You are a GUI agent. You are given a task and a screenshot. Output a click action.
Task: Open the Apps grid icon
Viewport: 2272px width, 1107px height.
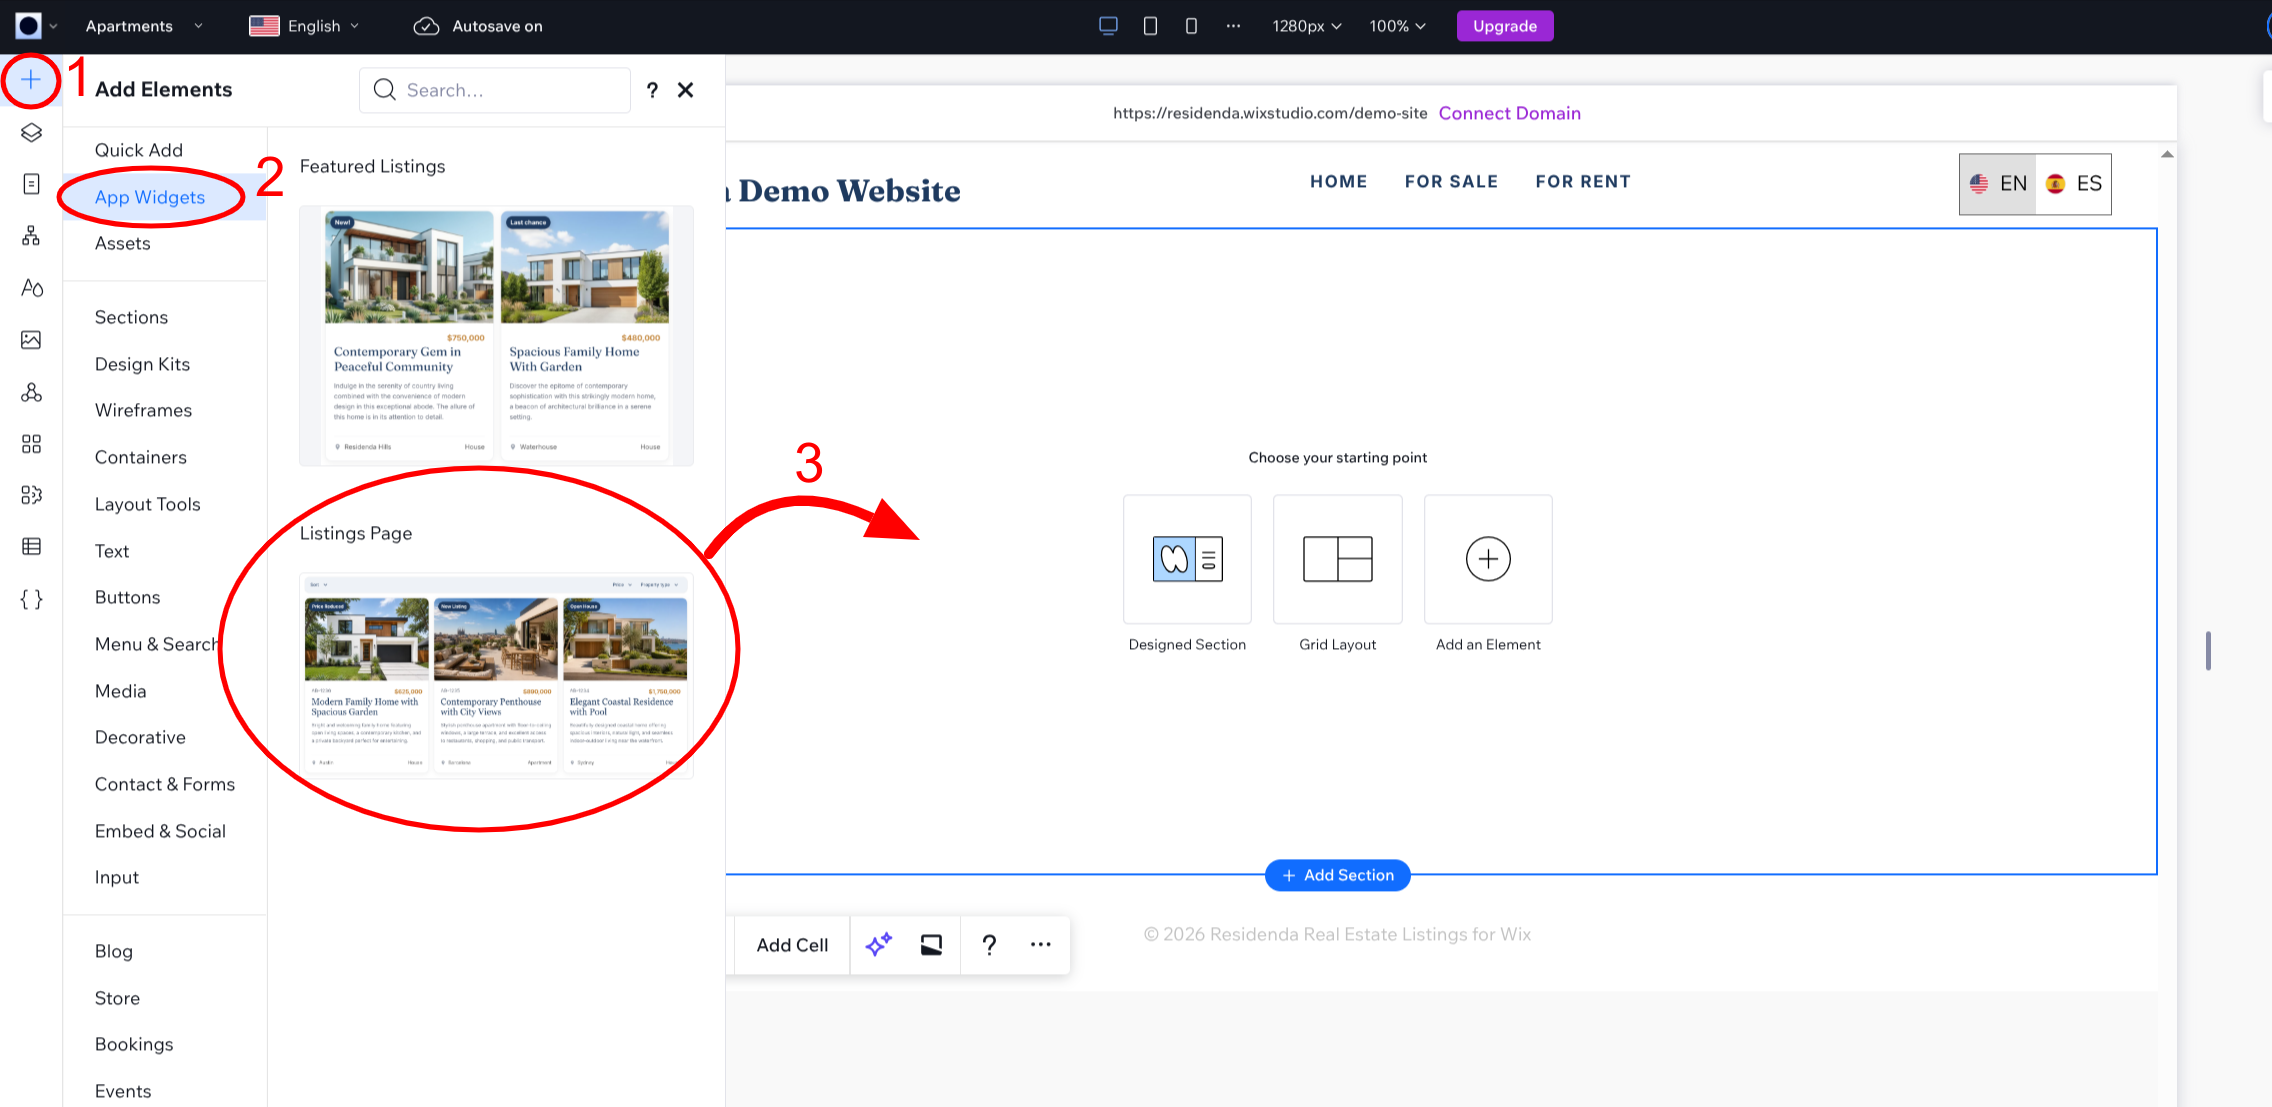(x=31, y=444)
